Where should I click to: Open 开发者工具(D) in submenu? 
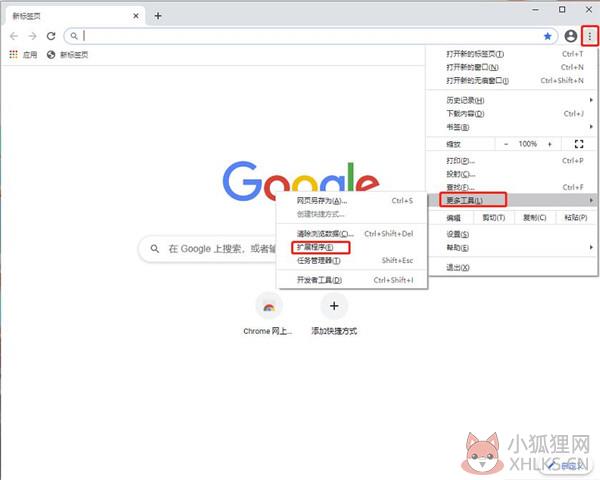point(351,280)
